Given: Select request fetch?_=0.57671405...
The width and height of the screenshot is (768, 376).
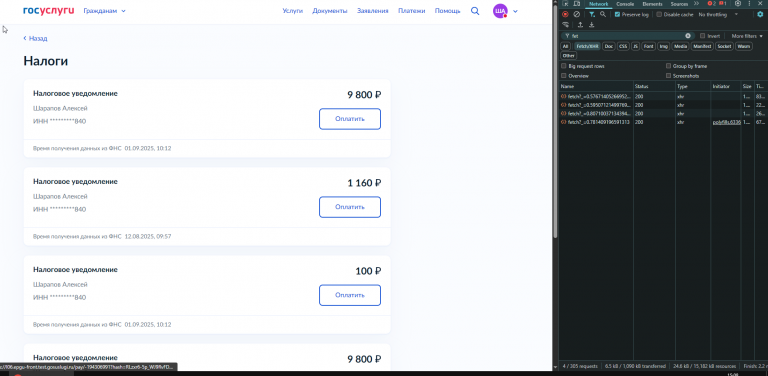Looking at the screenshot, I should pos(596,96).
